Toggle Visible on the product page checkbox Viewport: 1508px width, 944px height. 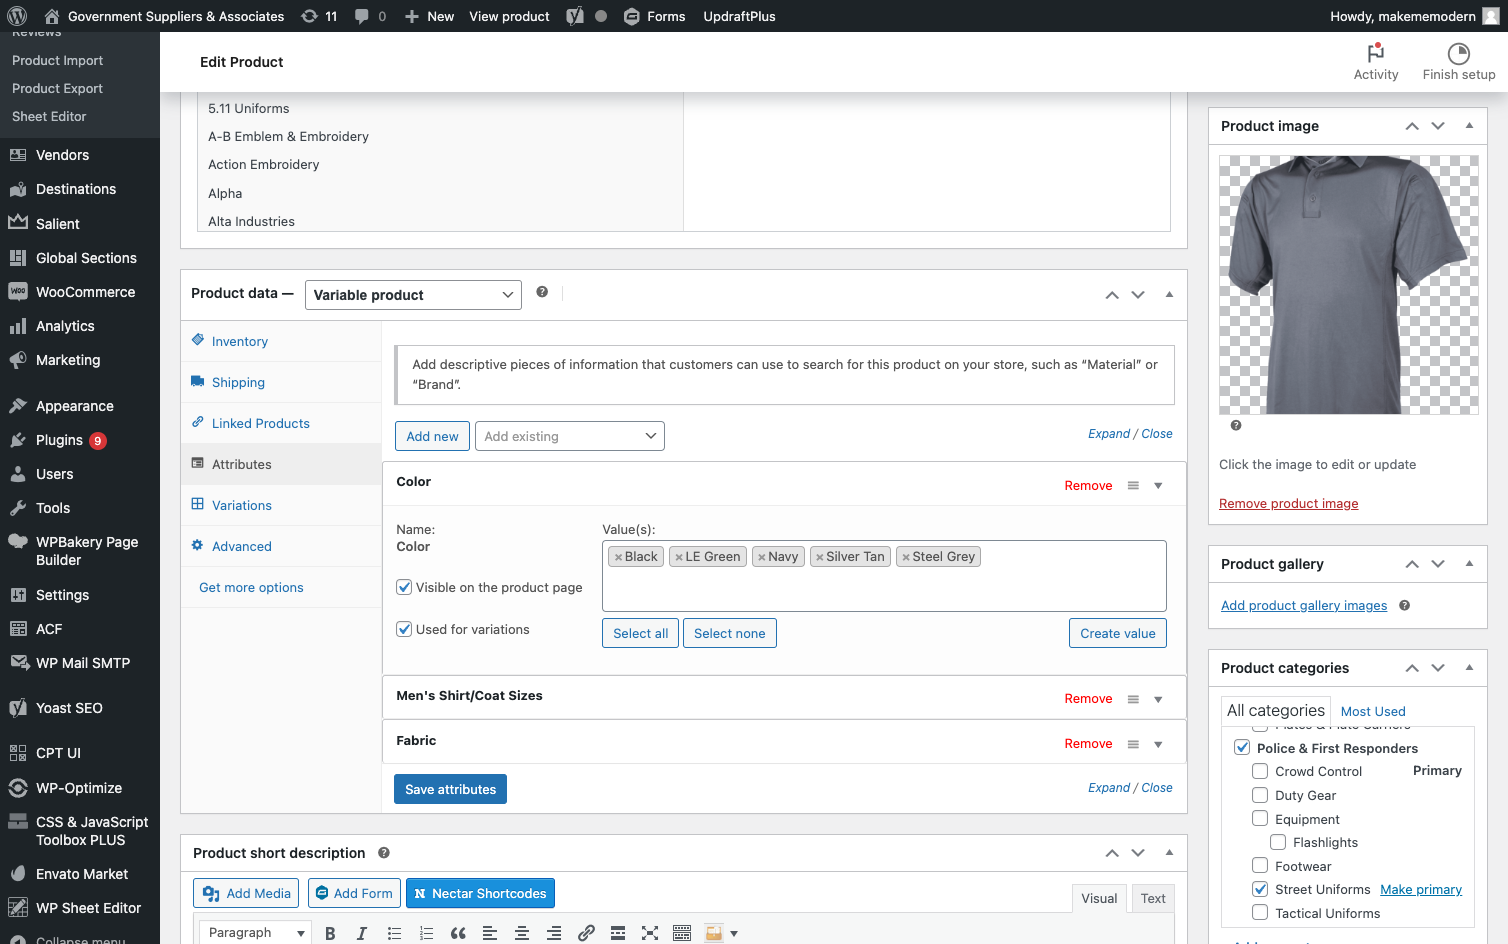click(x=404, y=587)
